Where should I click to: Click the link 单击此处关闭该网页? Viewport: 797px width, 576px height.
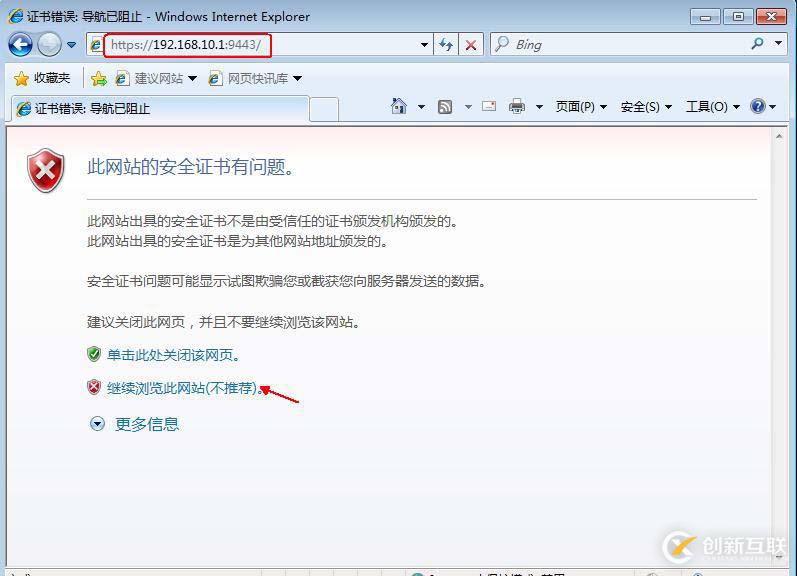click(x=173, y=355)
